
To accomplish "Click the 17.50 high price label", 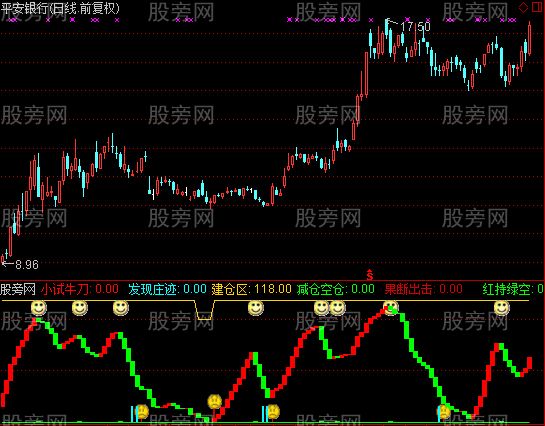I will [415, 27].
